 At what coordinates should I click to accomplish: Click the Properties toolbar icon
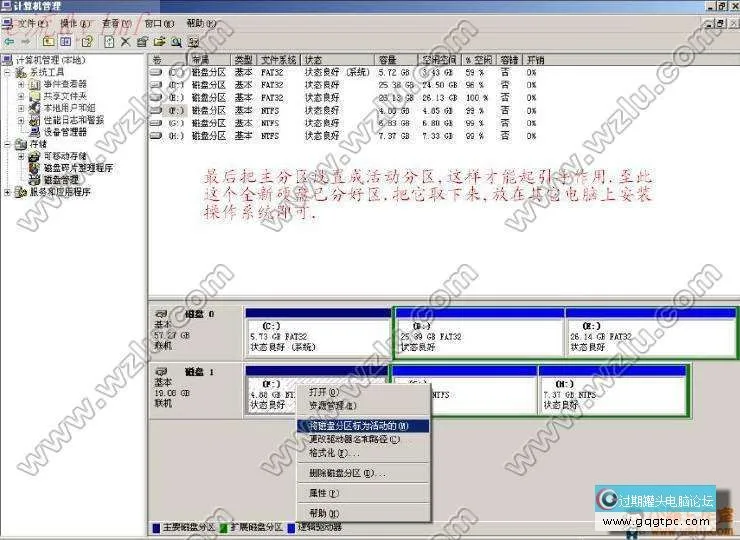142,42
